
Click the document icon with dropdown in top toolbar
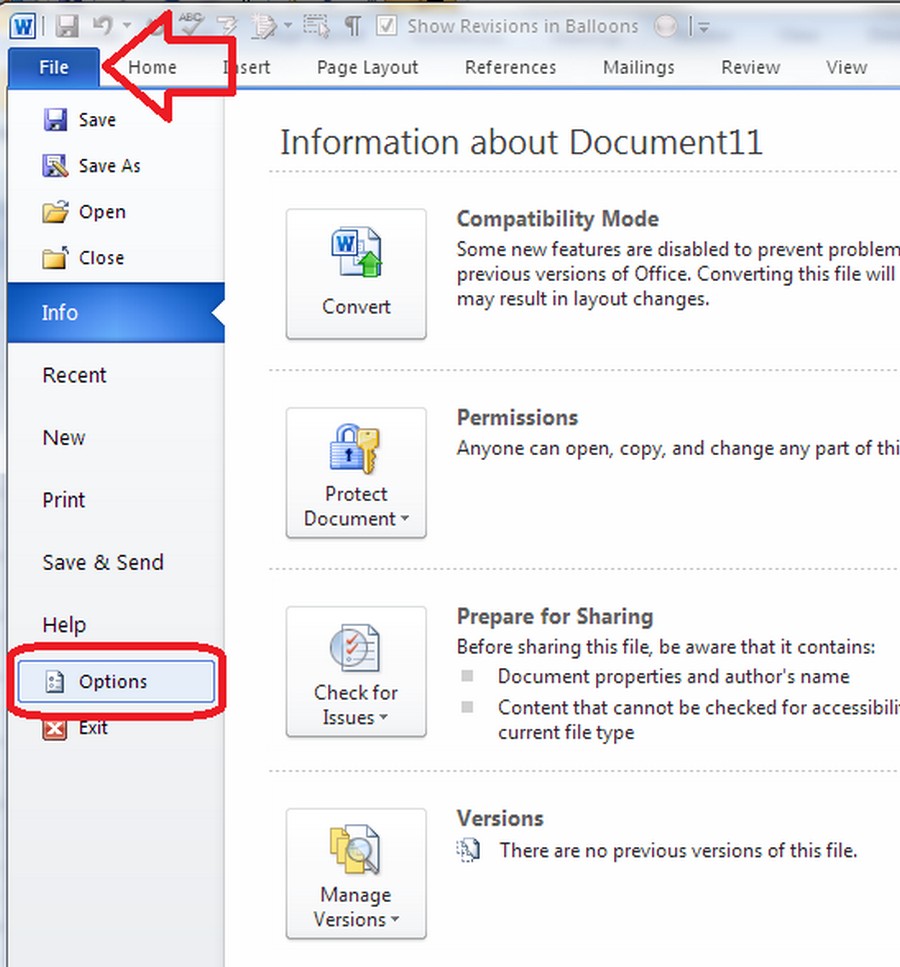265,27
